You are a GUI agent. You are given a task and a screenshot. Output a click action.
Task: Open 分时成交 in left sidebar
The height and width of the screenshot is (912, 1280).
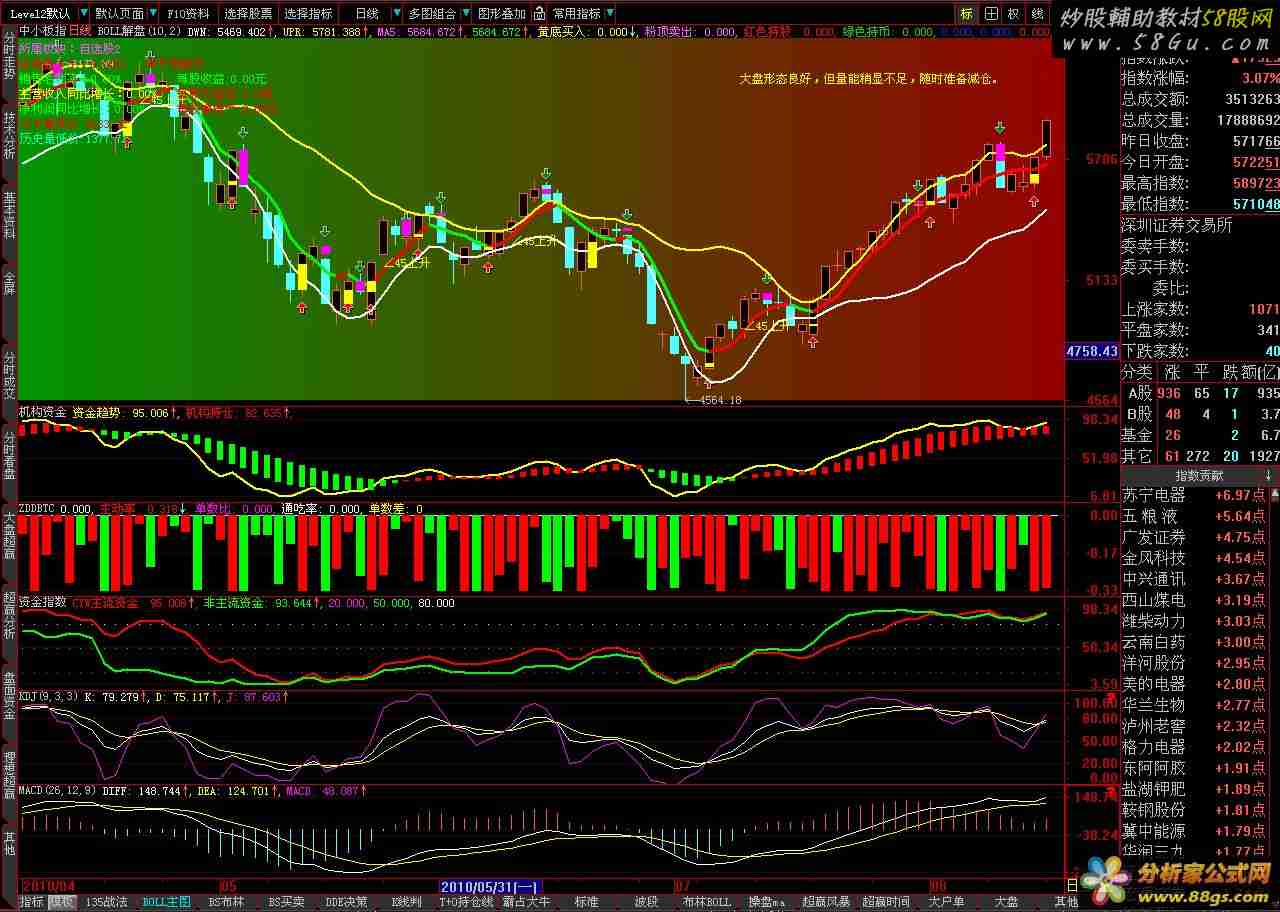pos(9,375)
